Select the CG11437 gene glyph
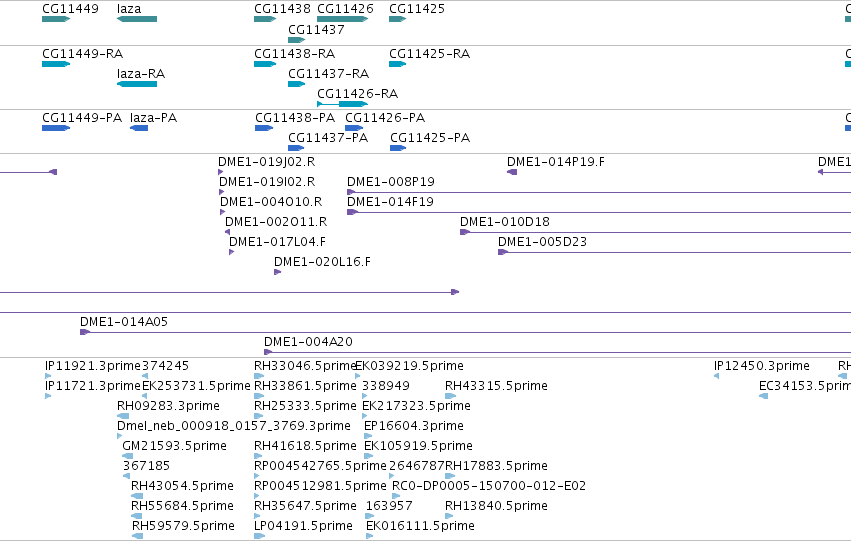The image size is (851, 541). pyautogui.click(x=296, y=40)
